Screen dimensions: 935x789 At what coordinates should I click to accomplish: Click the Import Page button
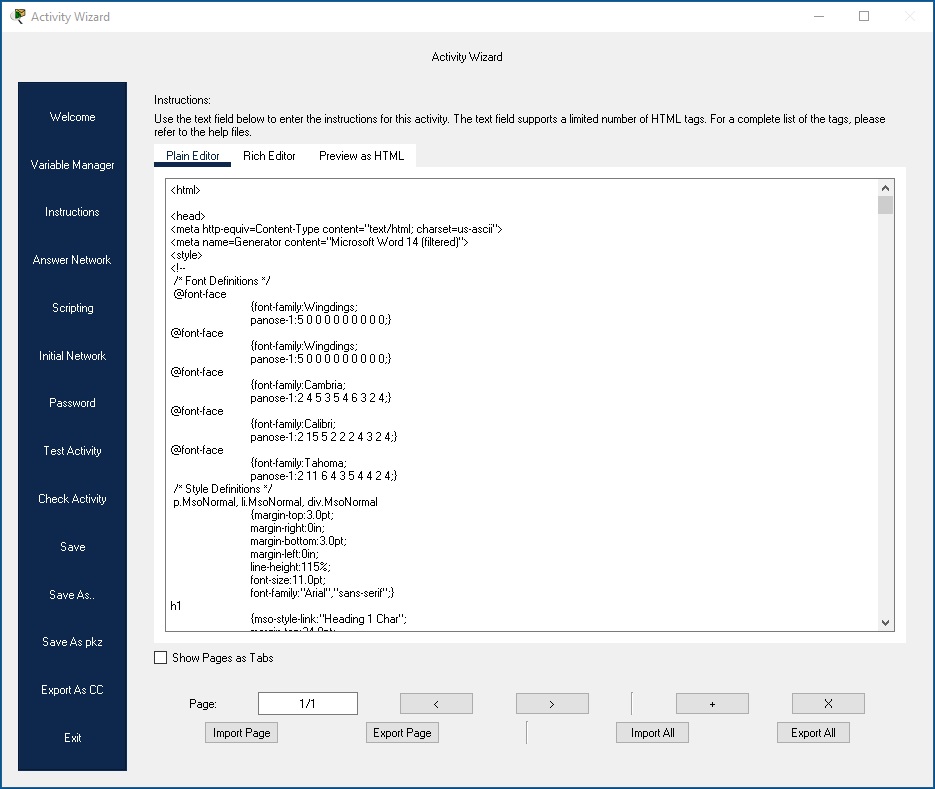242,733
